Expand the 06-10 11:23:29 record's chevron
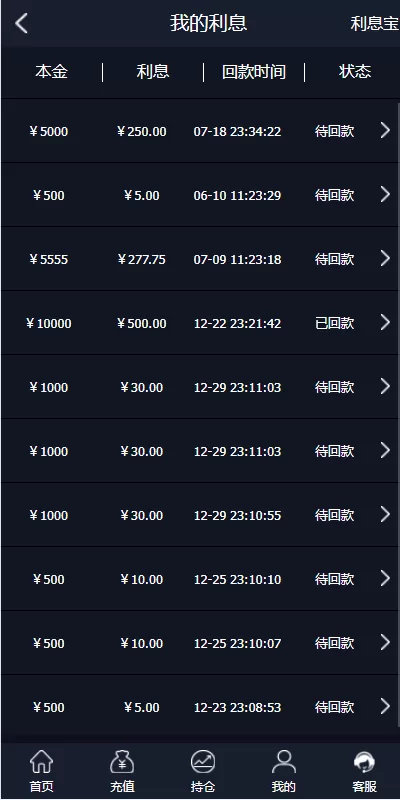The image size is (400, 800). (x=385, y=194)
